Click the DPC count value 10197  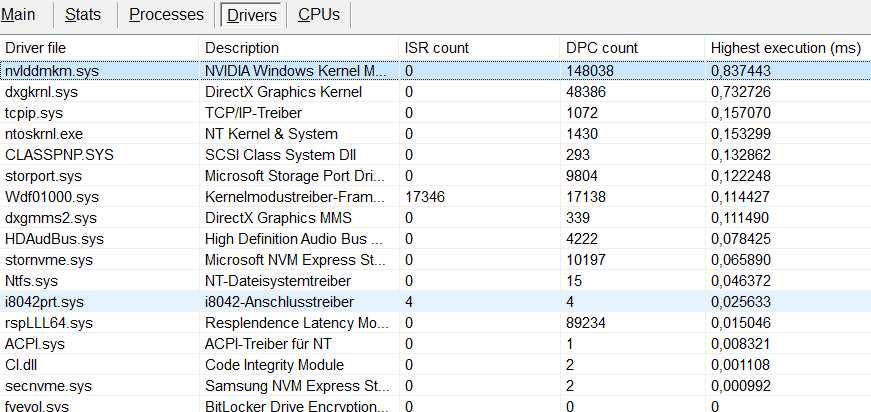(586, 260)
